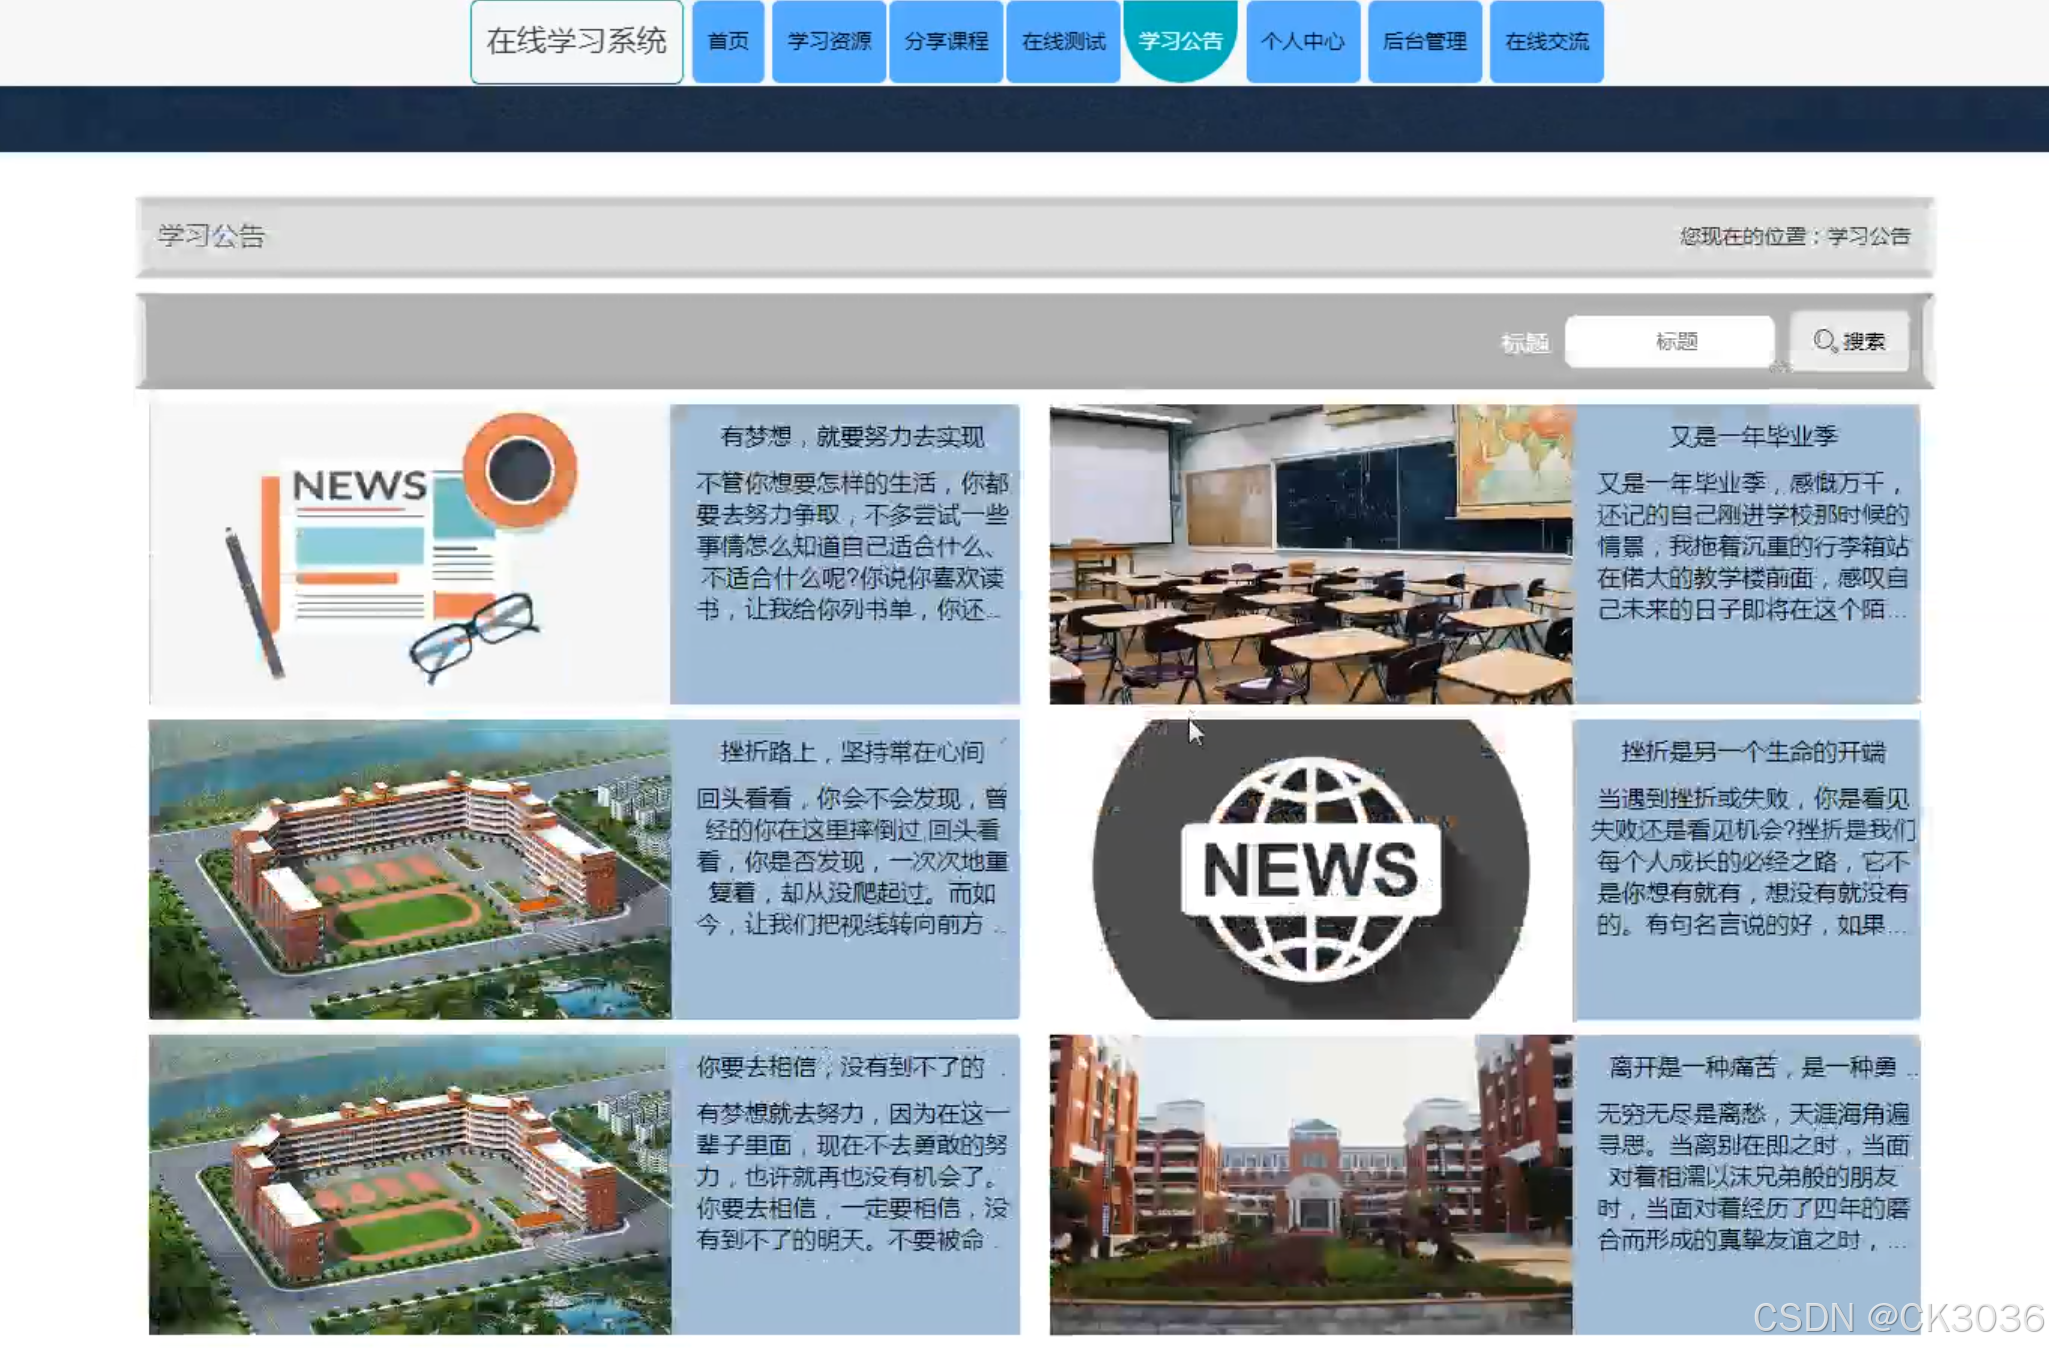This screenshot has width=2049, height=1353.
Task: Go to 学习资源 navigation tab
Action: pyautogui.click(x=829, y=41)
